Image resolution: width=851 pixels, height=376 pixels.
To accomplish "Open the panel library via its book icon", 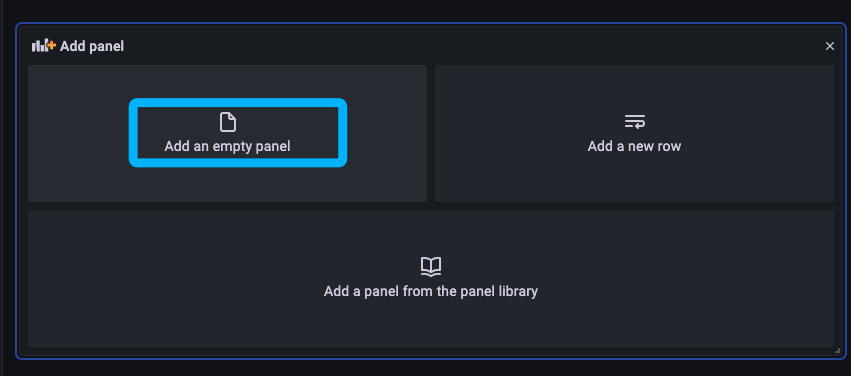I will pos(431,266).
